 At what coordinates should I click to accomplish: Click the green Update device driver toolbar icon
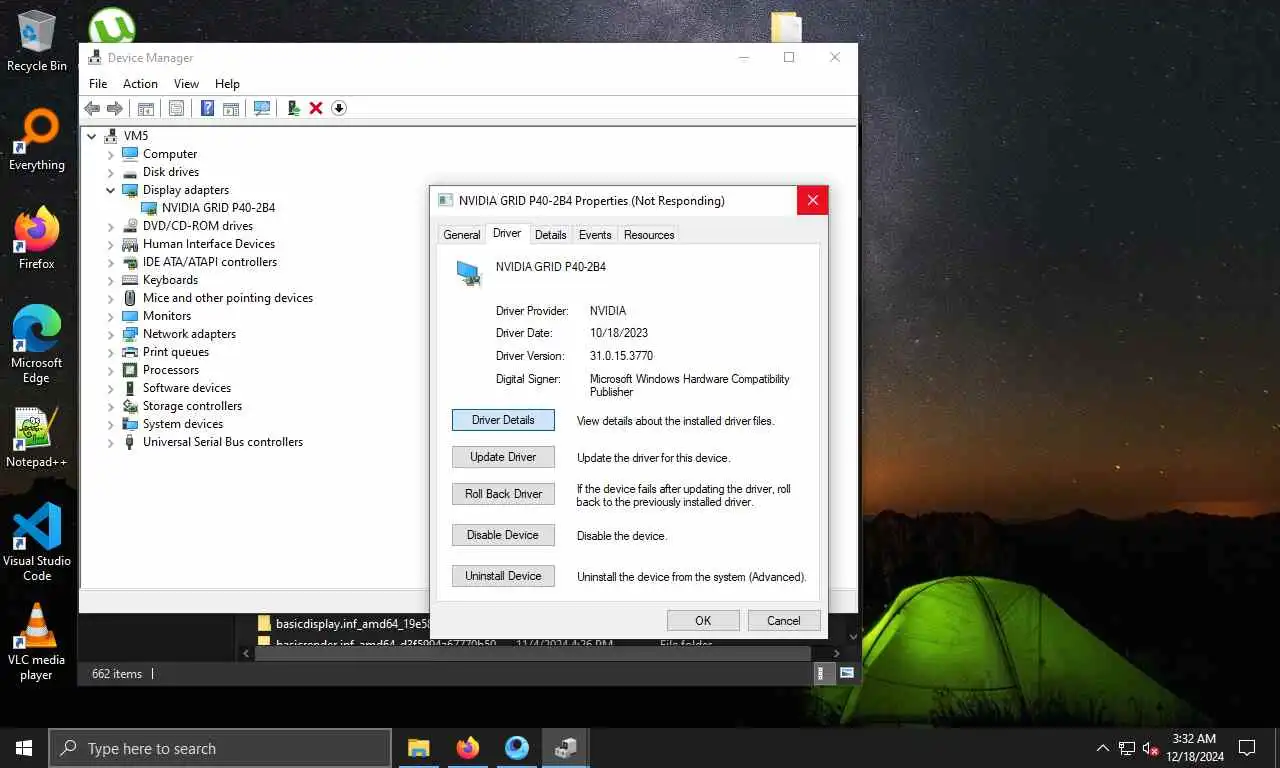293,108
